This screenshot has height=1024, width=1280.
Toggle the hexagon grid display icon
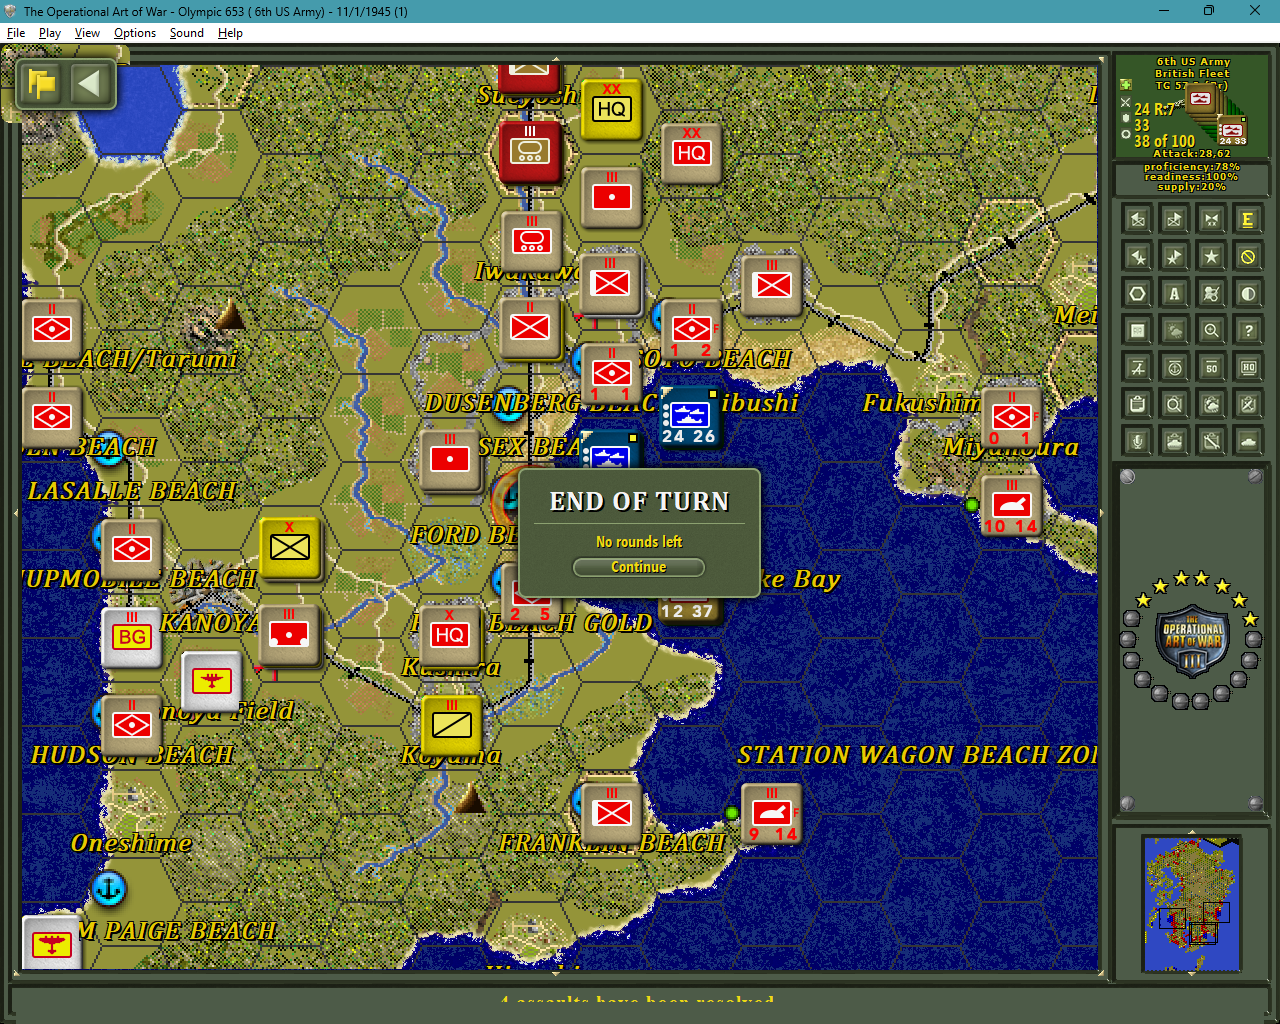(1137, 293)
